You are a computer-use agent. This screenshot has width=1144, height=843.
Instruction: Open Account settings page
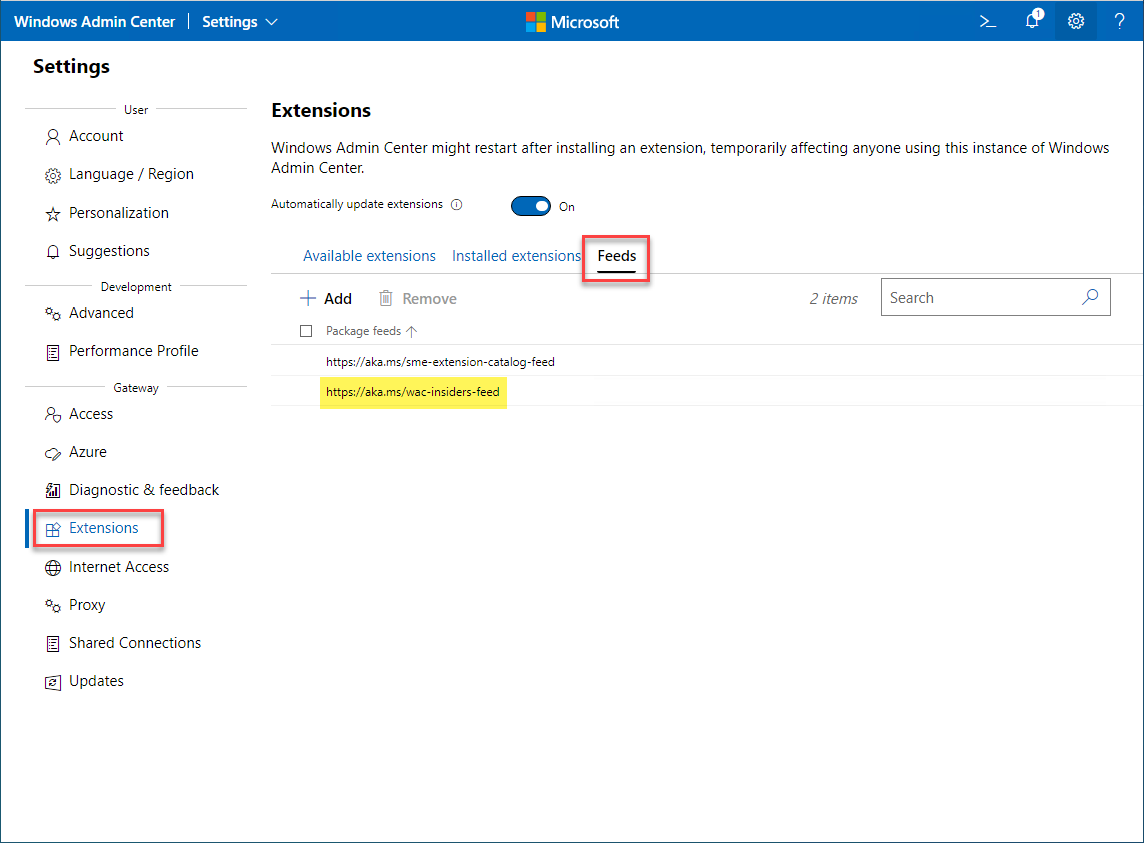coord(96,136)
